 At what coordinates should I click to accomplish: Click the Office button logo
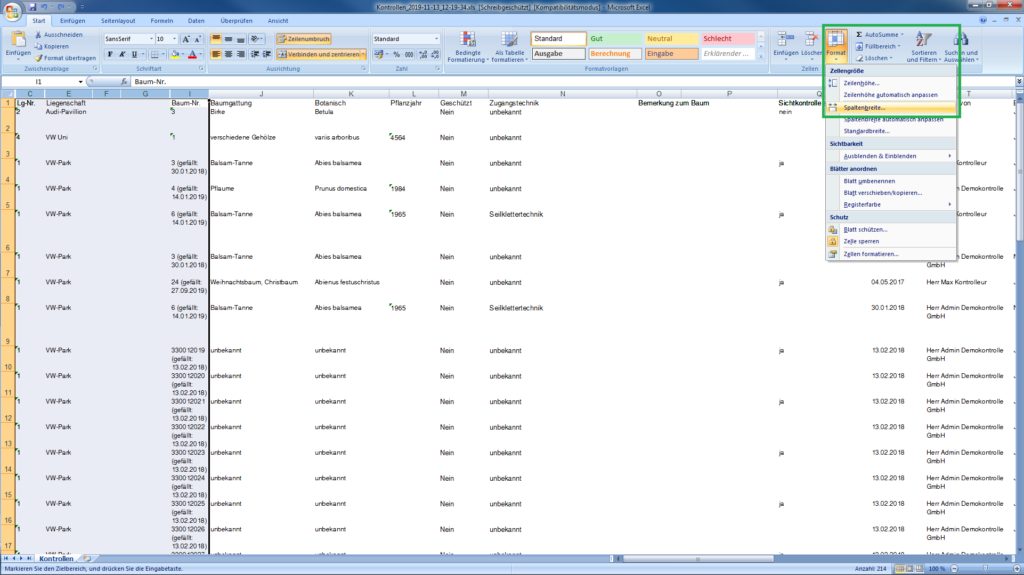[11, 10]
